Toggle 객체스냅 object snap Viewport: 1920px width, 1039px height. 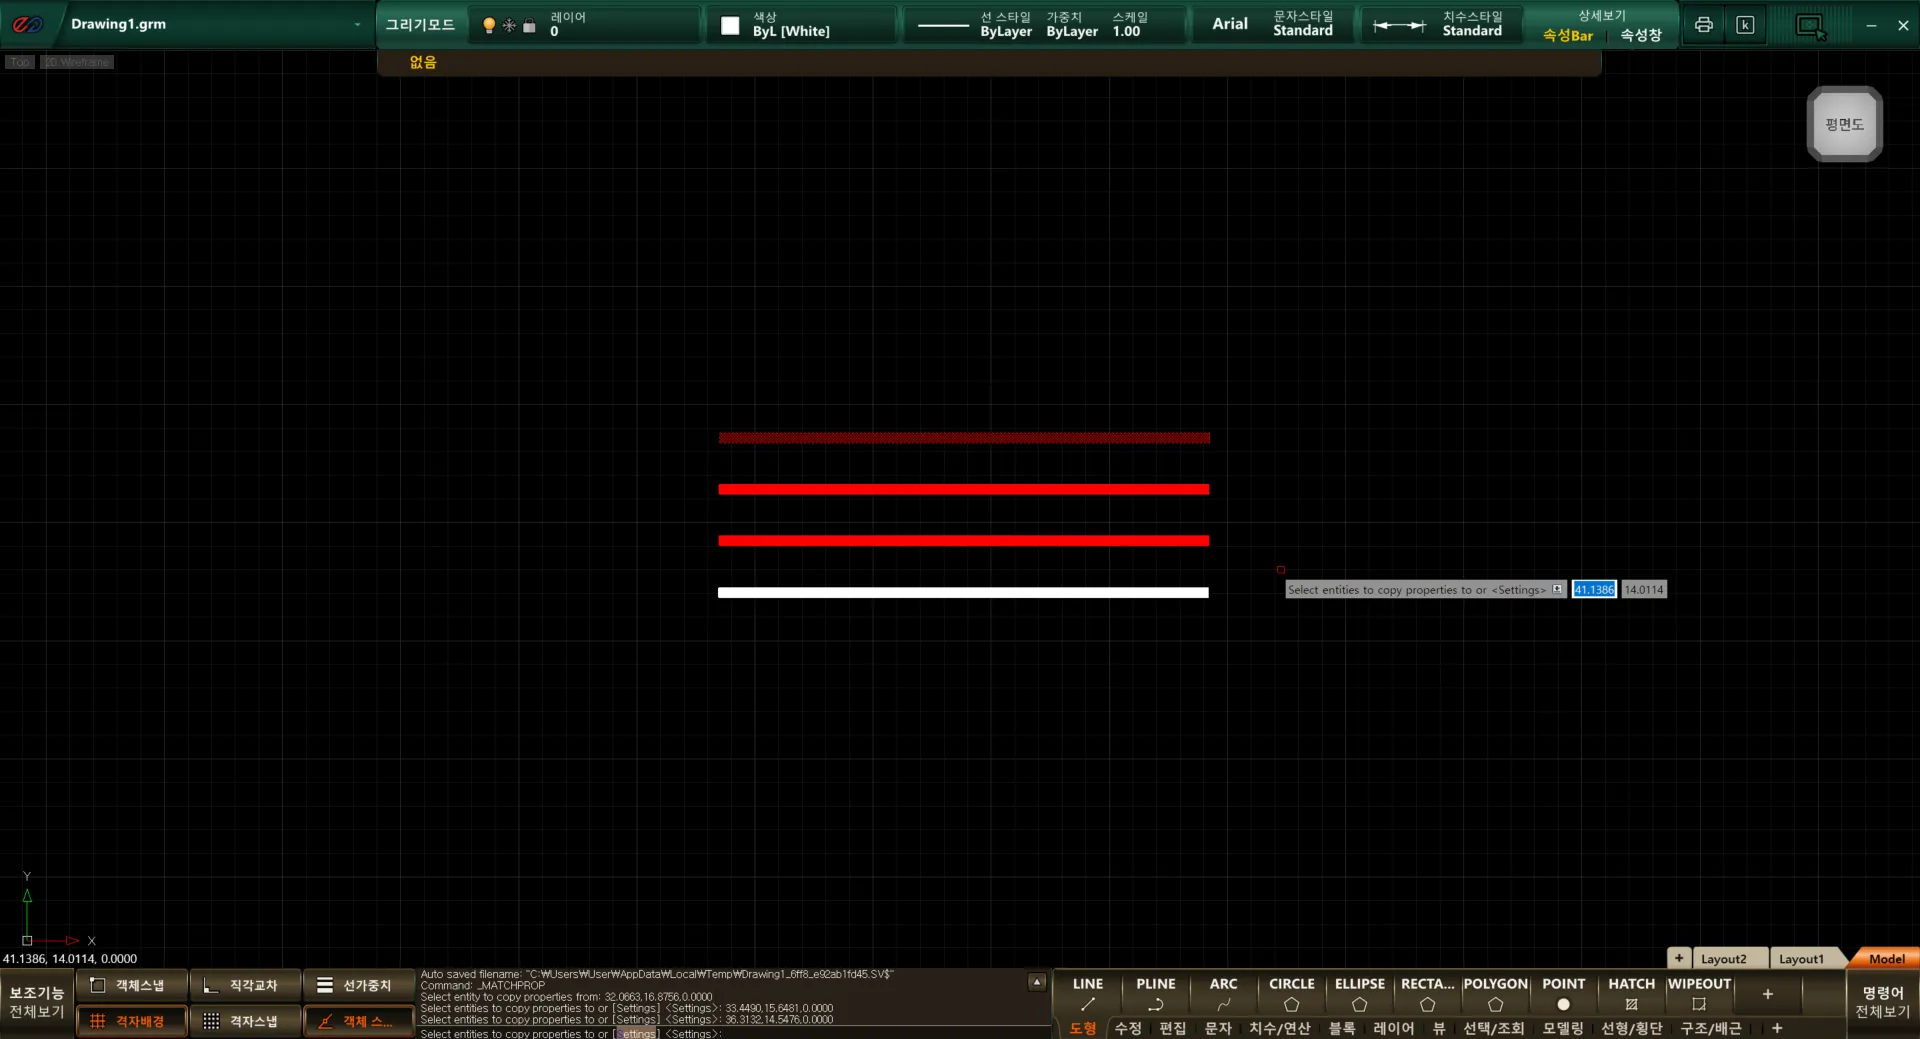pos(131,985)
